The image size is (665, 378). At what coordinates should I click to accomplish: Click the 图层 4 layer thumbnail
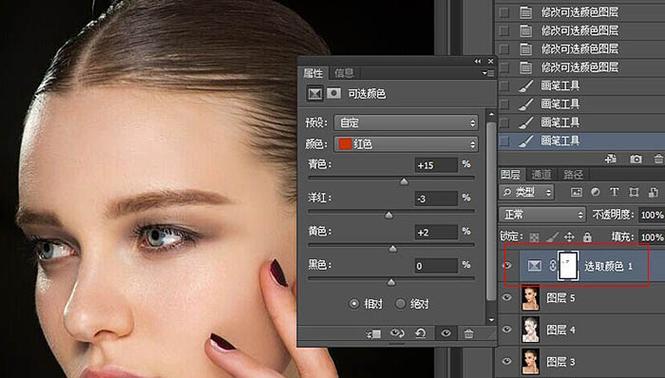[530, 329]
